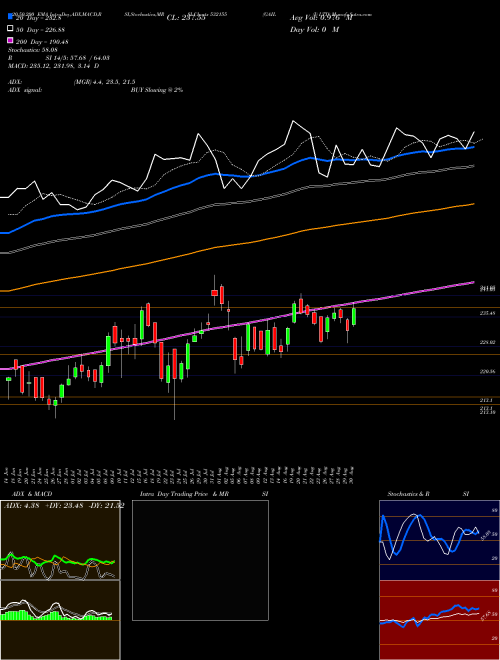Click the white 50 Day legend swatch

[x=10, y=29]
